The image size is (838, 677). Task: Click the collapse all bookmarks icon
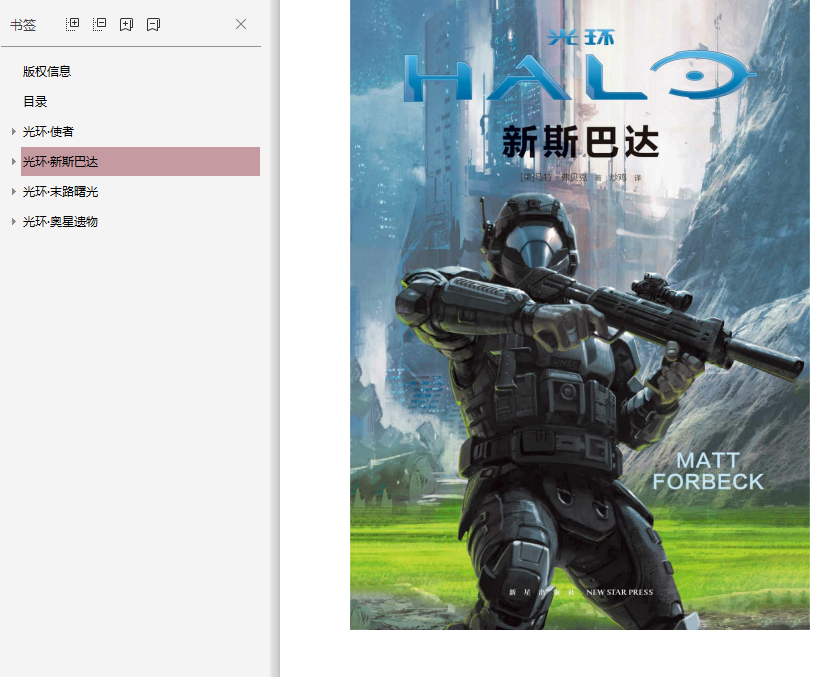click(99, 25)
